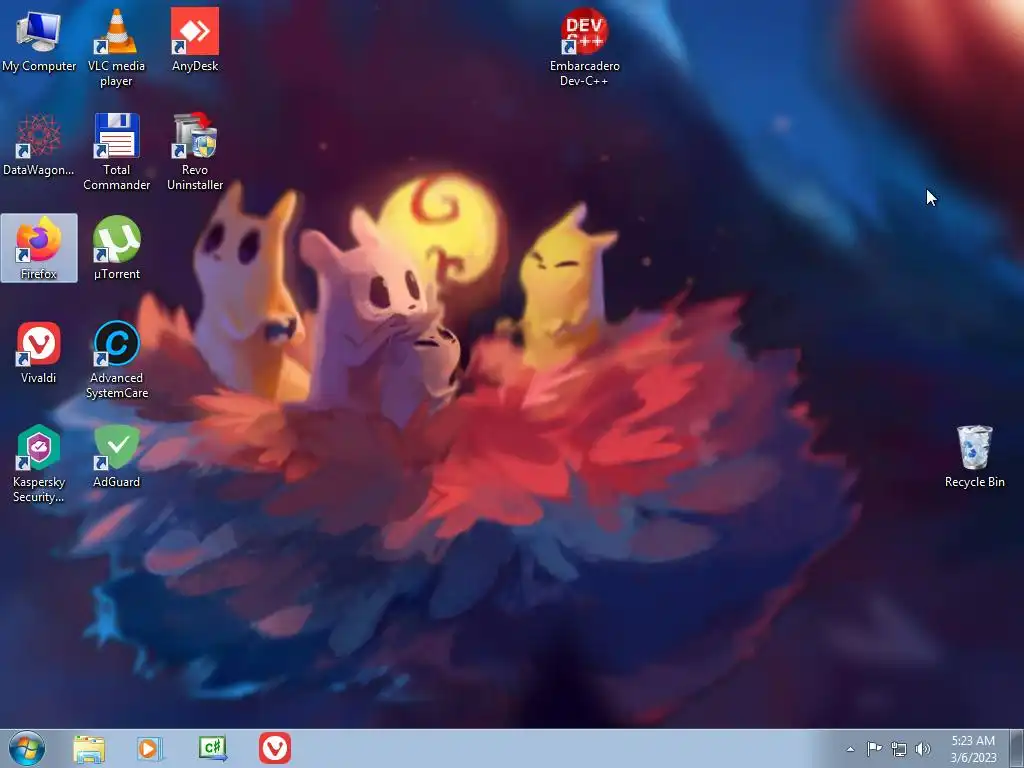
Task: Open the Windows Start menu
Action: (27, 748)
